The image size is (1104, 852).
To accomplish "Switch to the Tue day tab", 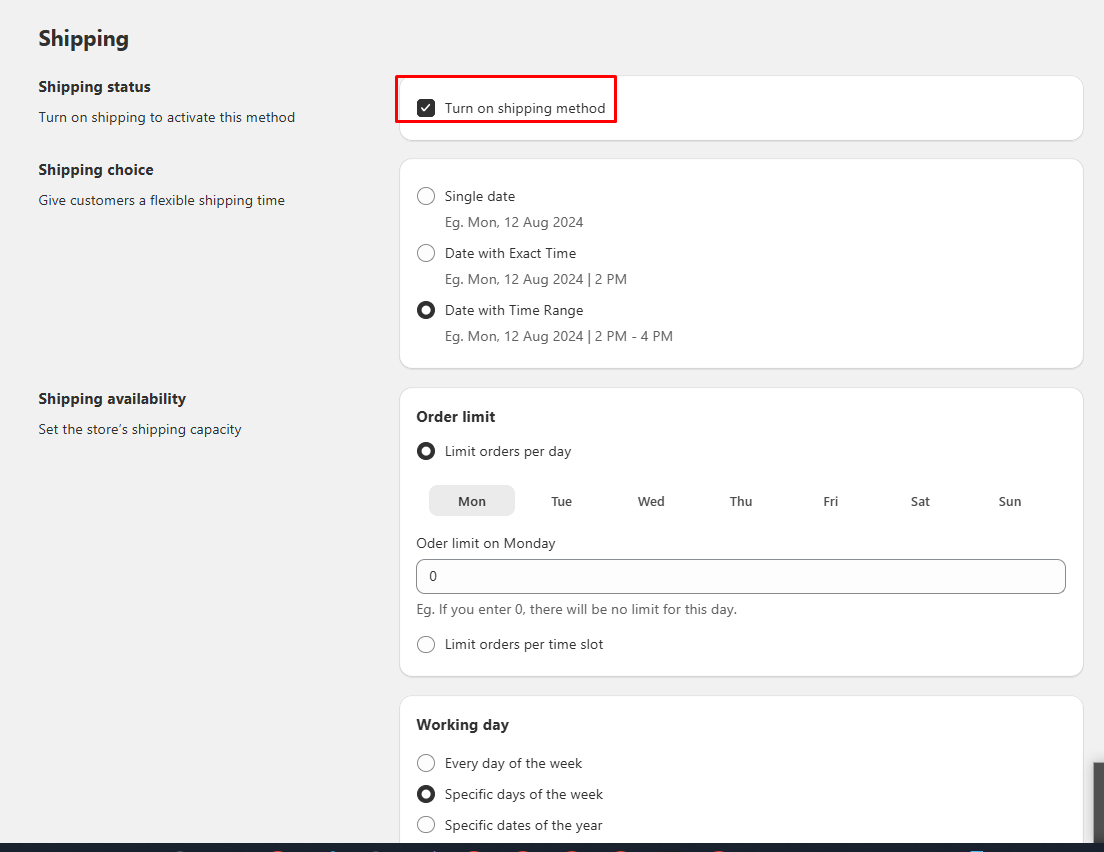I will click(x=562, y=501).
